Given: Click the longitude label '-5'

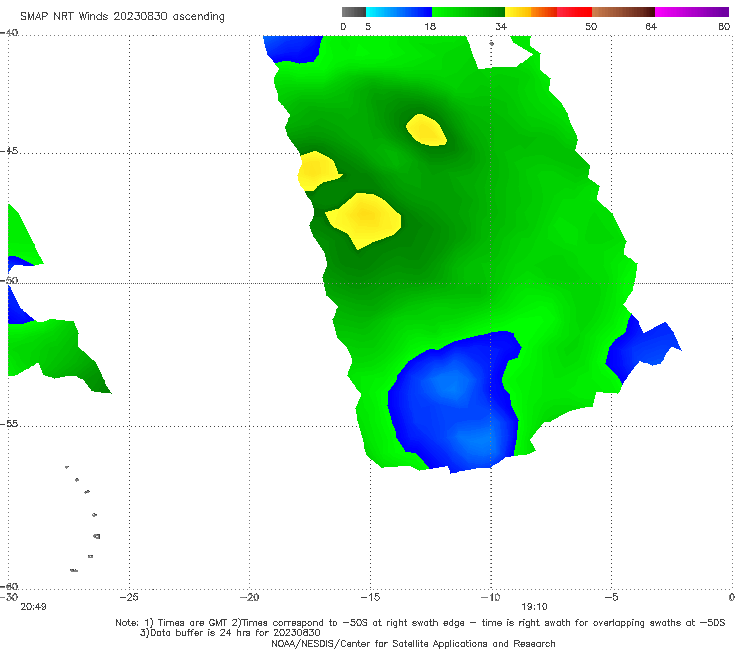Looking at the screenshot, I should 611,597.
